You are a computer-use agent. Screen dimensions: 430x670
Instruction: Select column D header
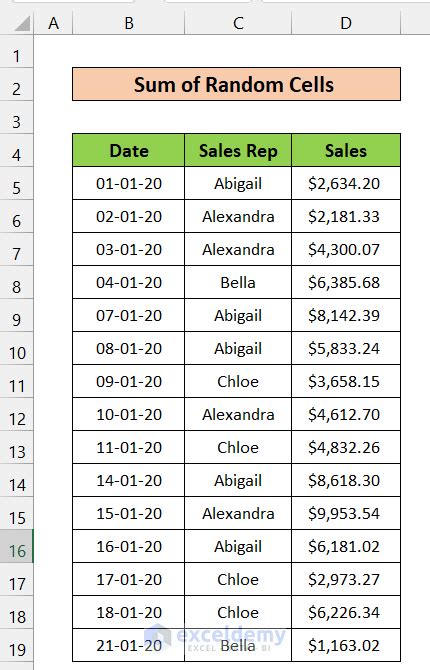(x=346, y=23)
